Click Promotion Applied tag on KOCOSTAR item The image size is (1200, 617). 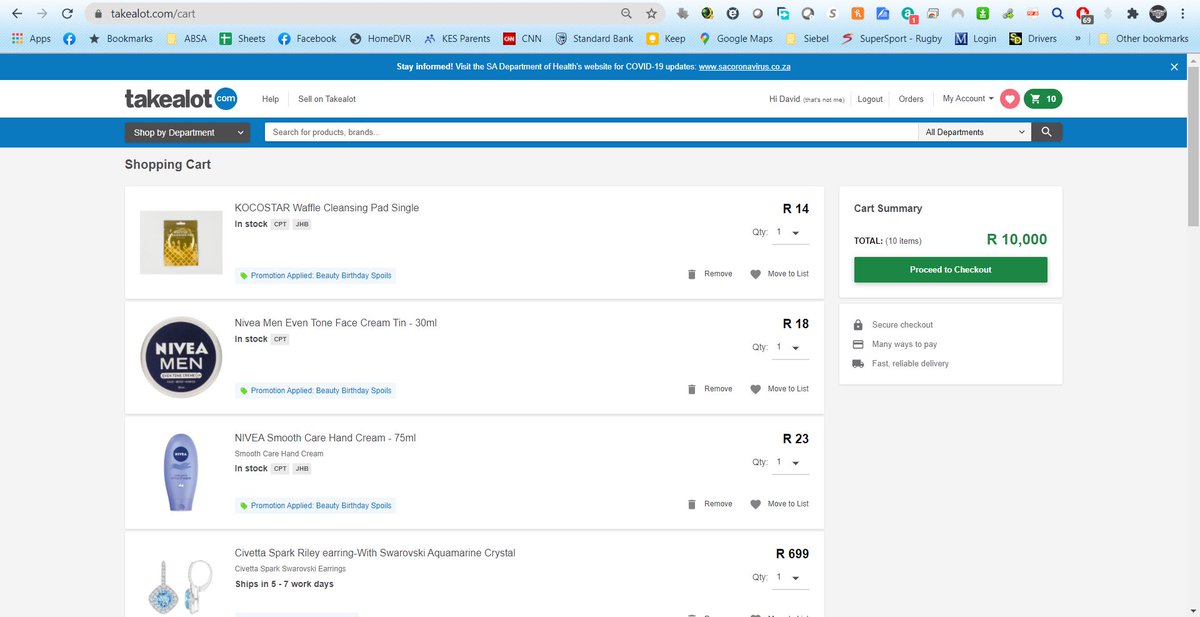(x=315, y=275)
